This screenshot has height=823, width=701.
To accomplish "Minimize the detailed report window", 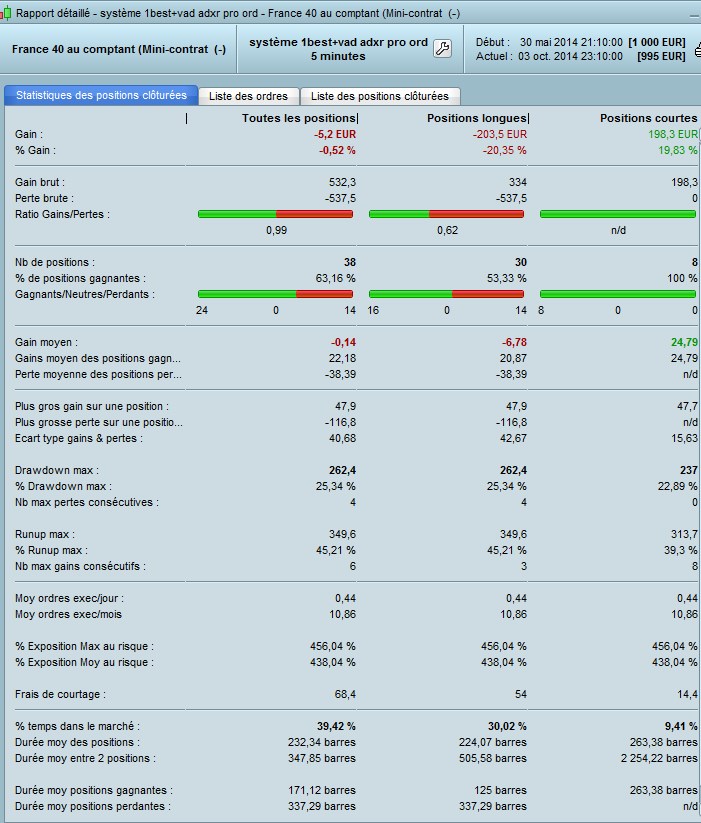I will (696, 17).
